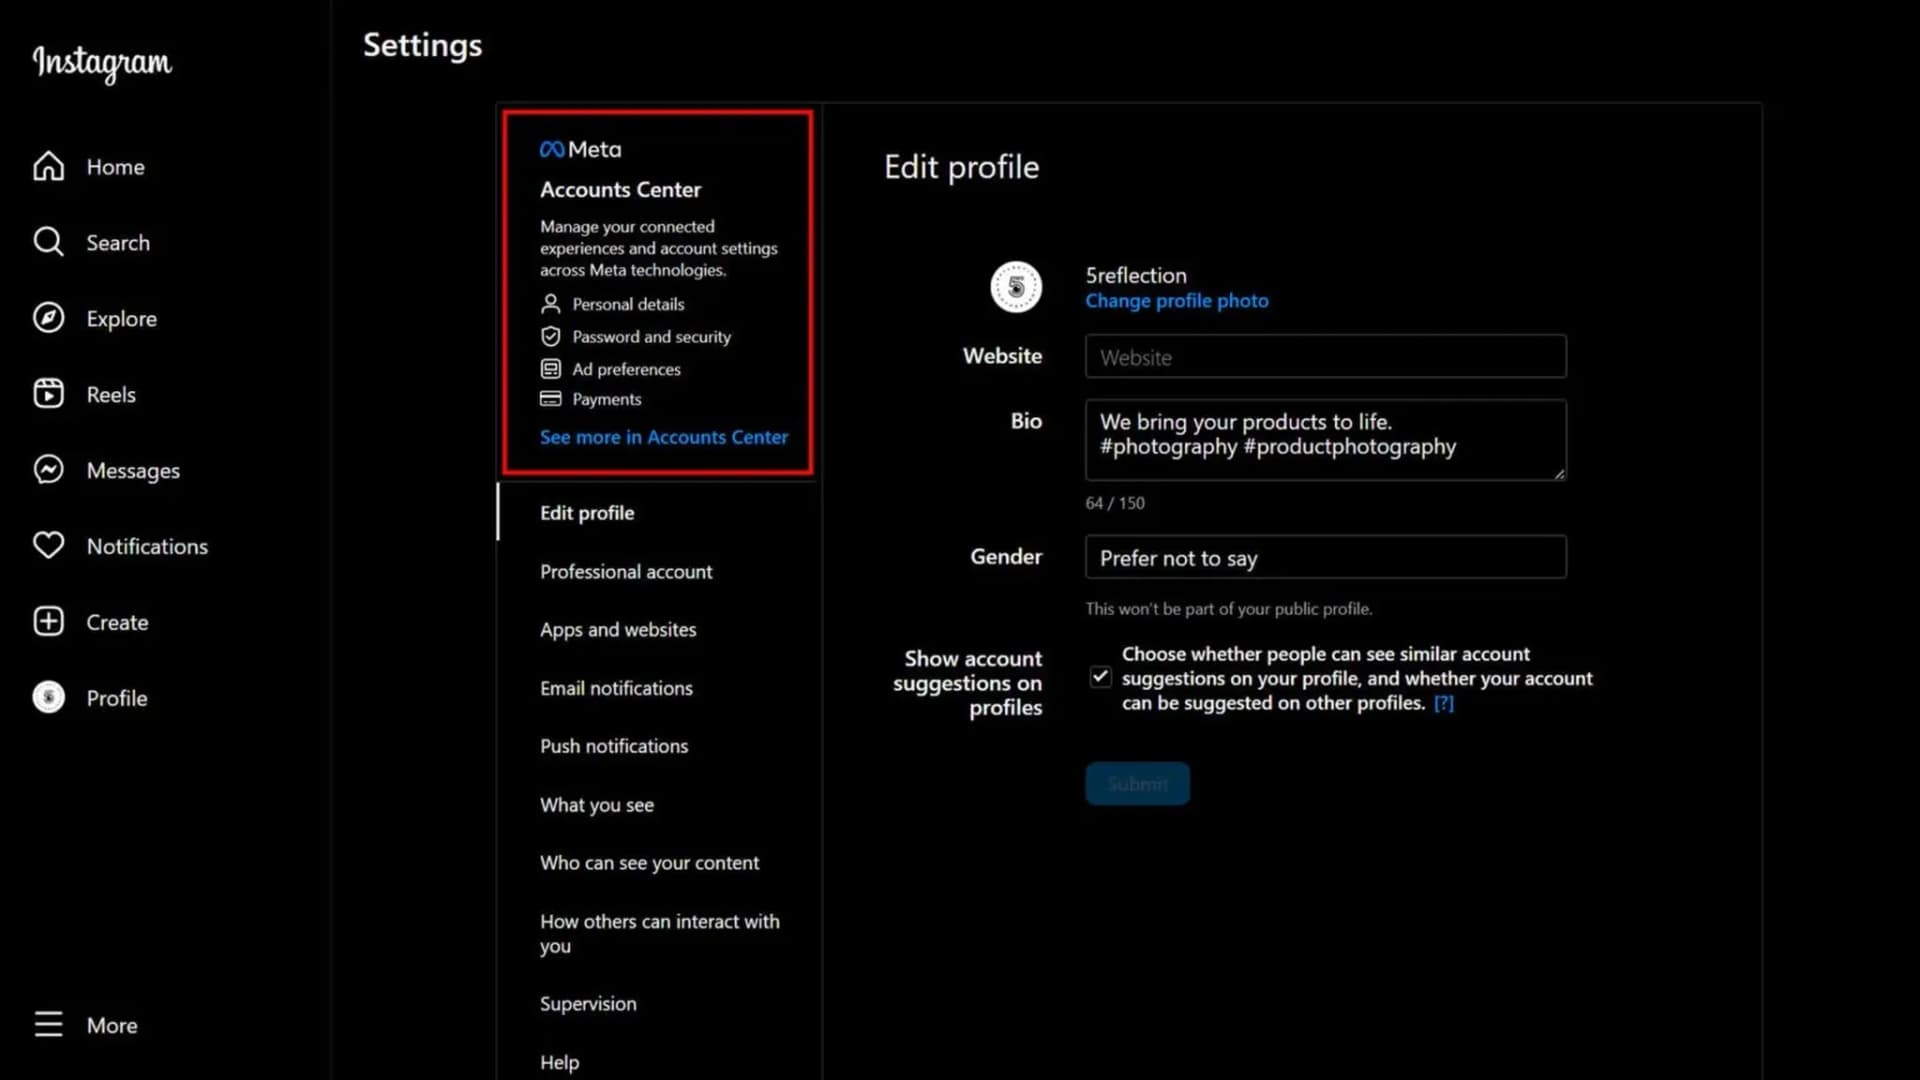This screenshot has width=1920, height=1080.
Task: Click the [?] help link for suggestions
Action: coord(1443,703)
